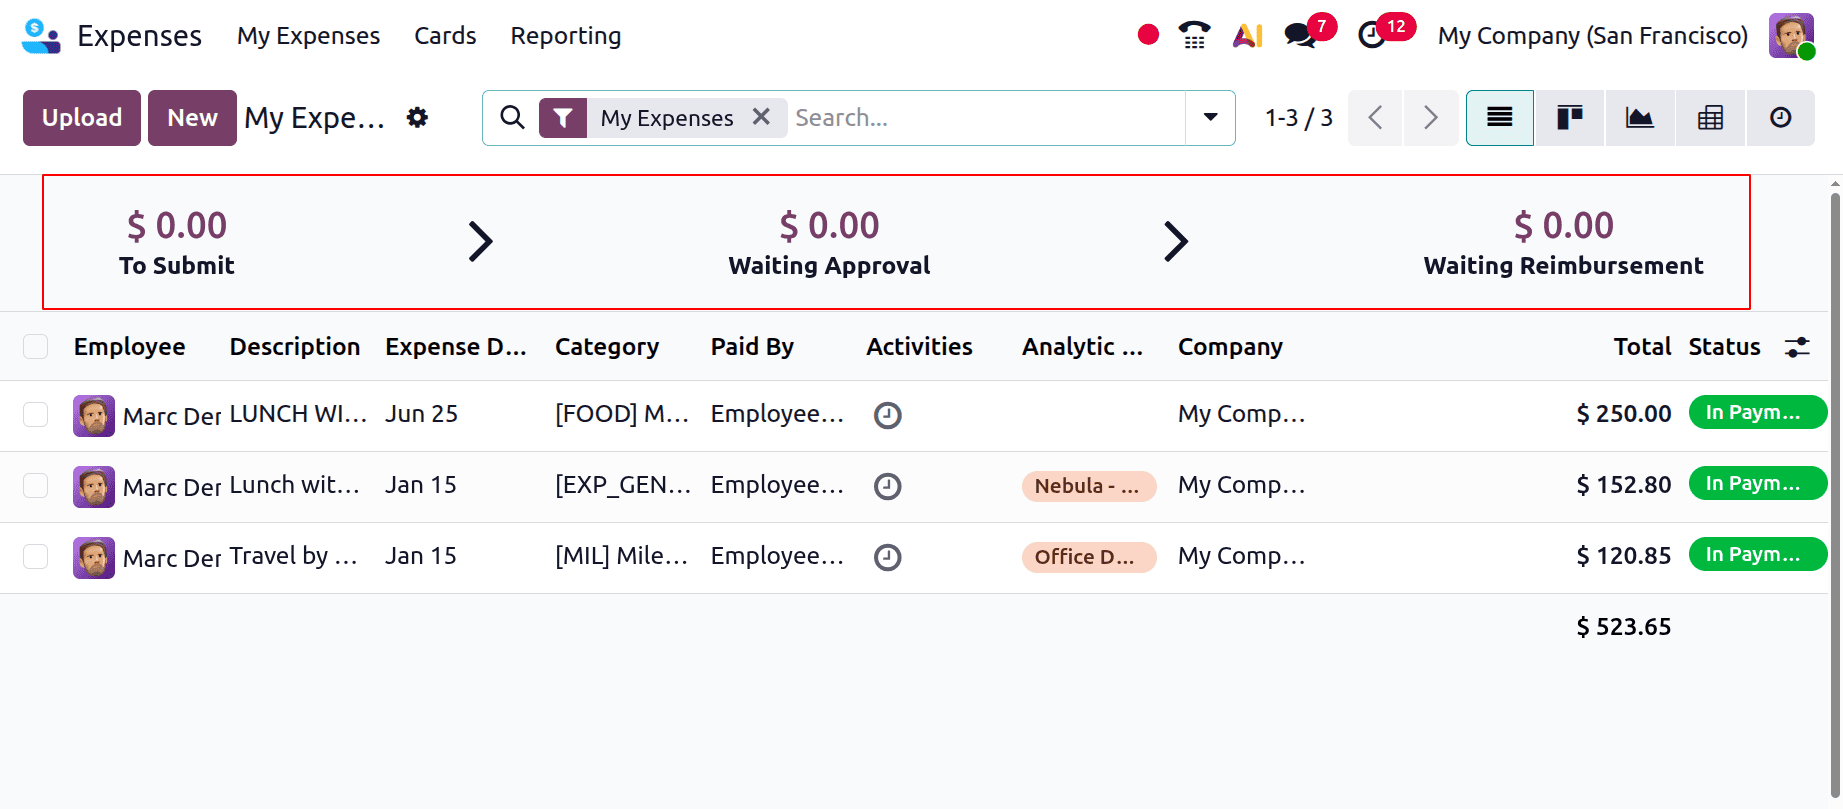Click the red recording indicator dot

[1148, 35]
